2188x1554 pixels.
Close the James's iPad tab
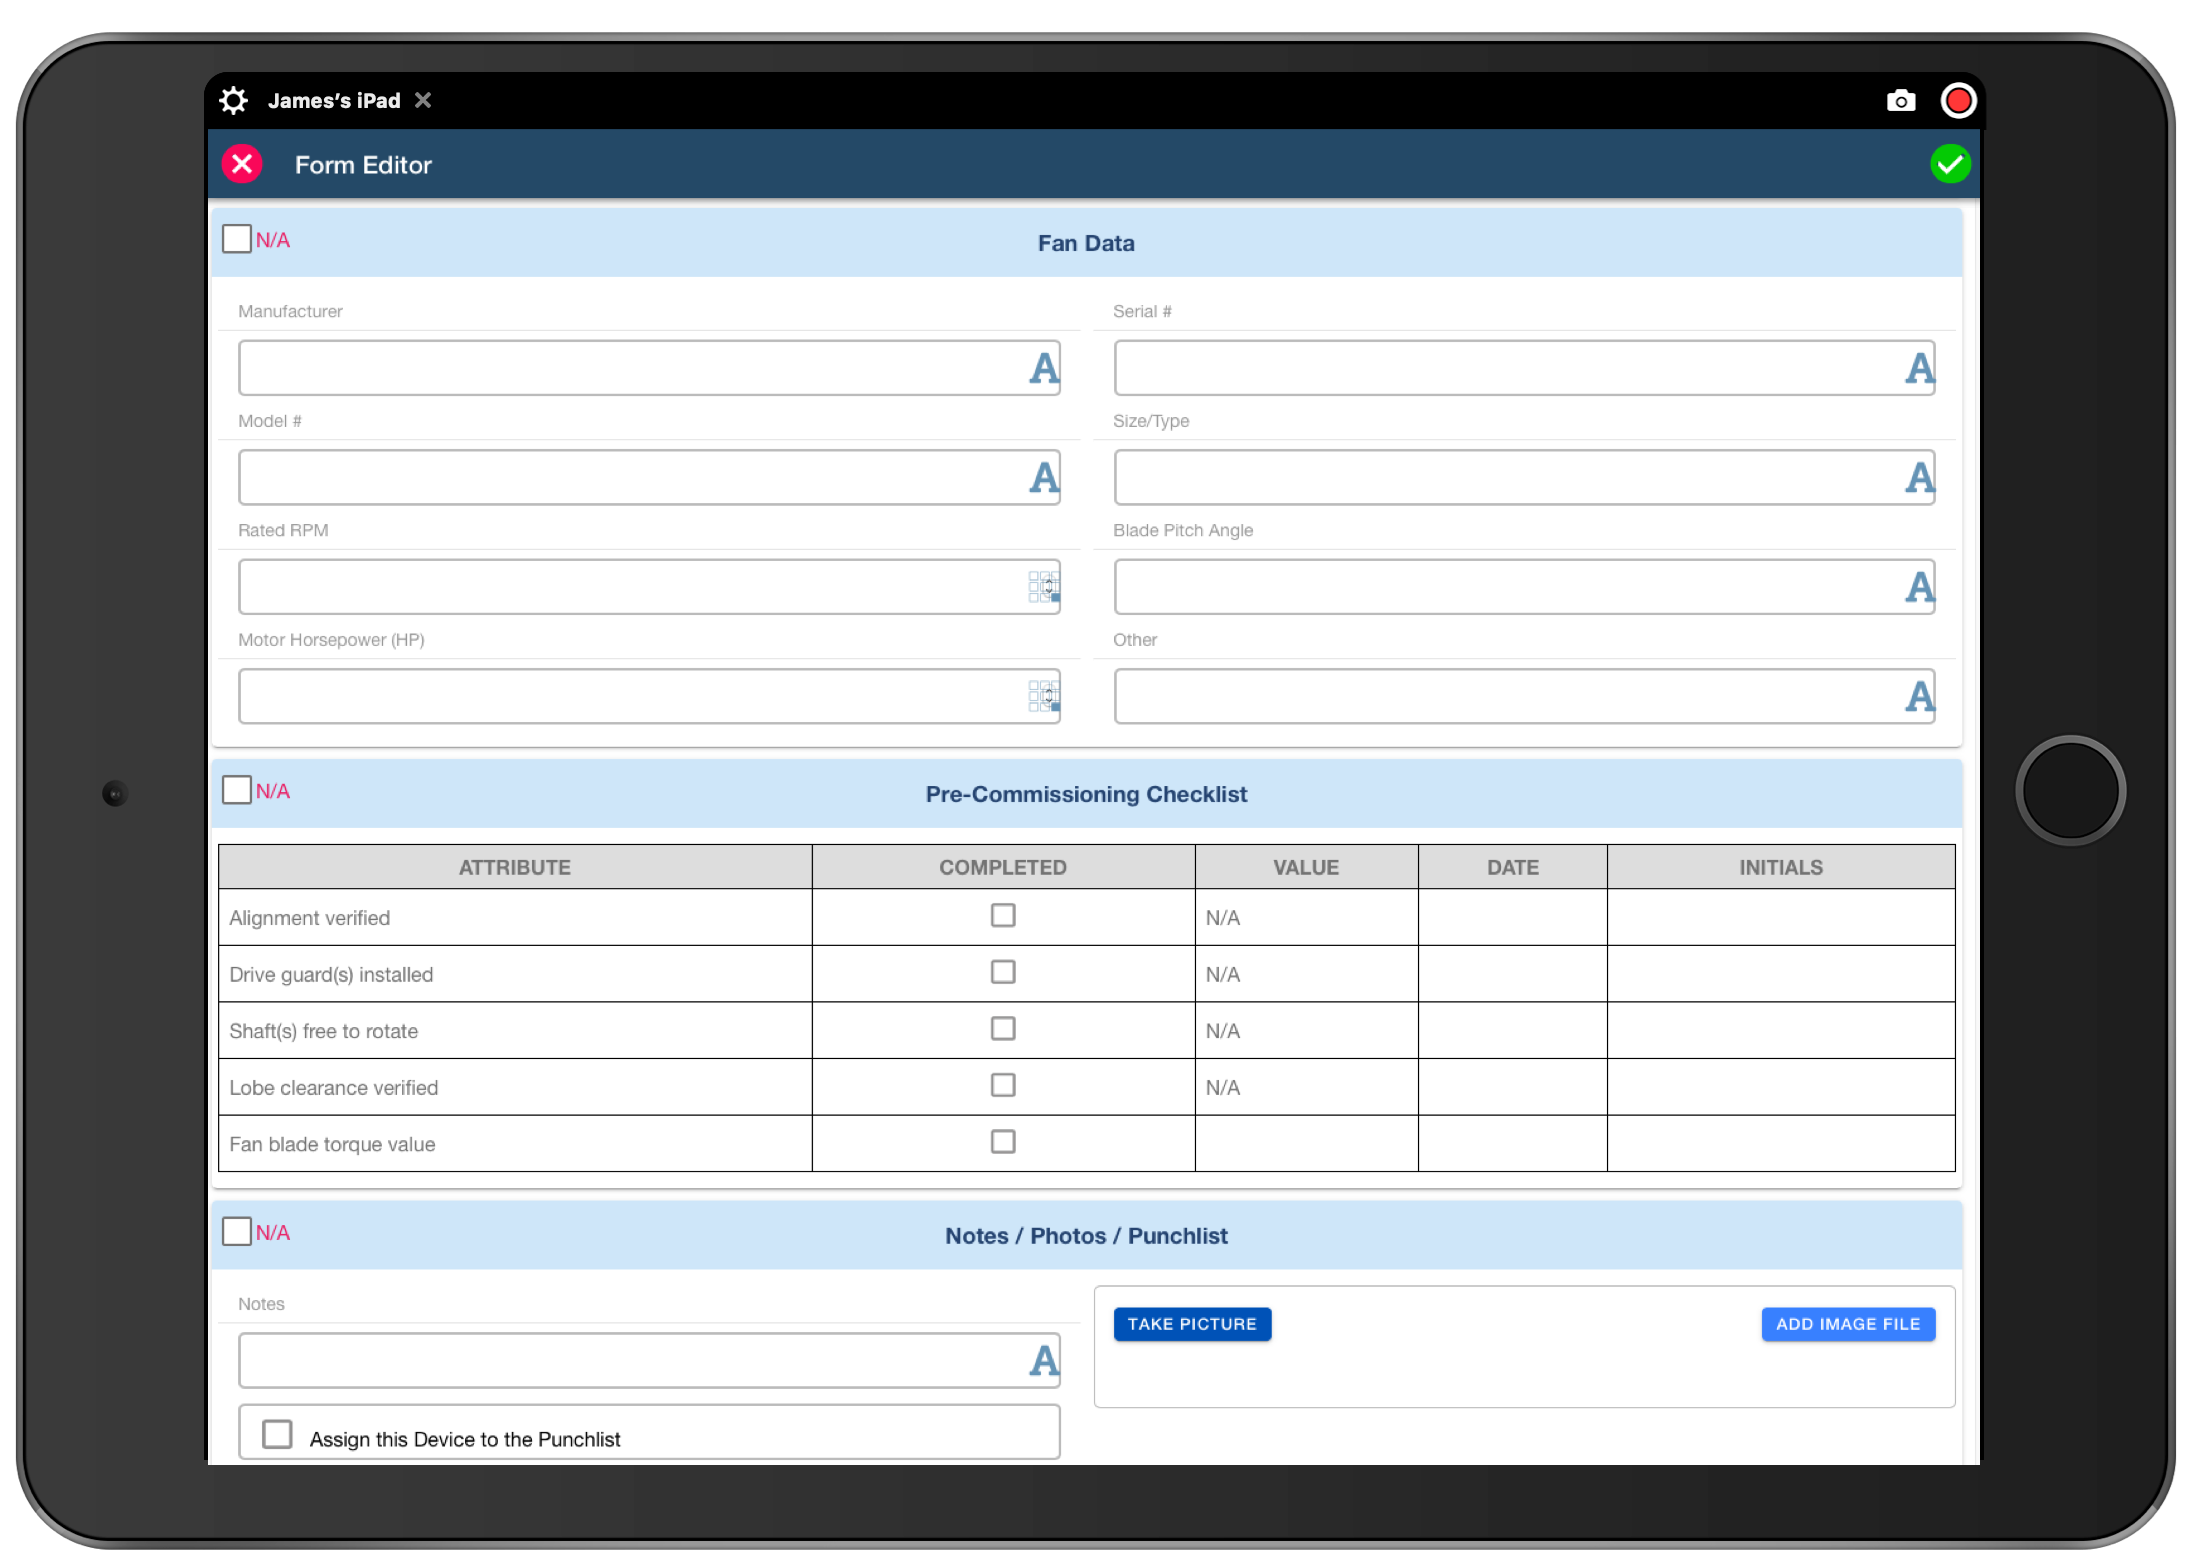click(x=423, y=101)
